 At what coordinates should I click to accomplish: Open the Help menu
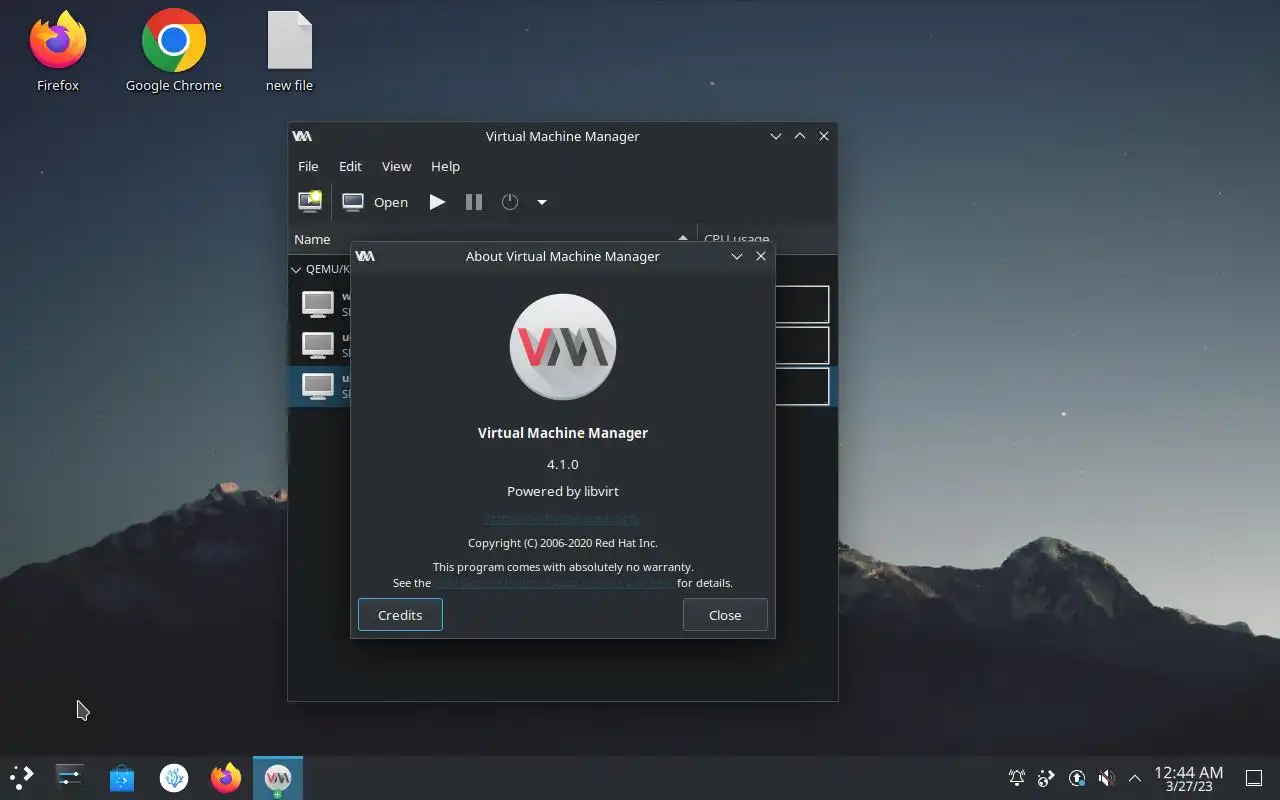coord(445,166)
